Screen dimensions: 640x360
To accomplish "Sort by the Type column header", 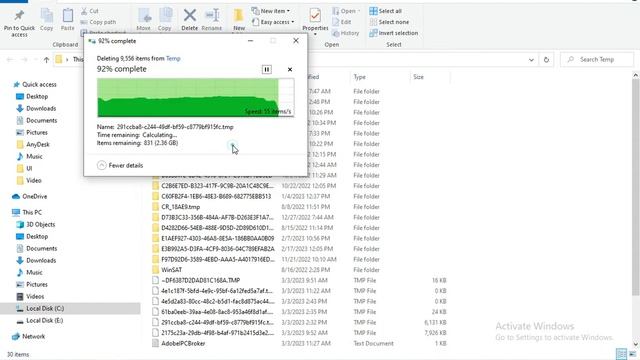I will tap(360, 77).
